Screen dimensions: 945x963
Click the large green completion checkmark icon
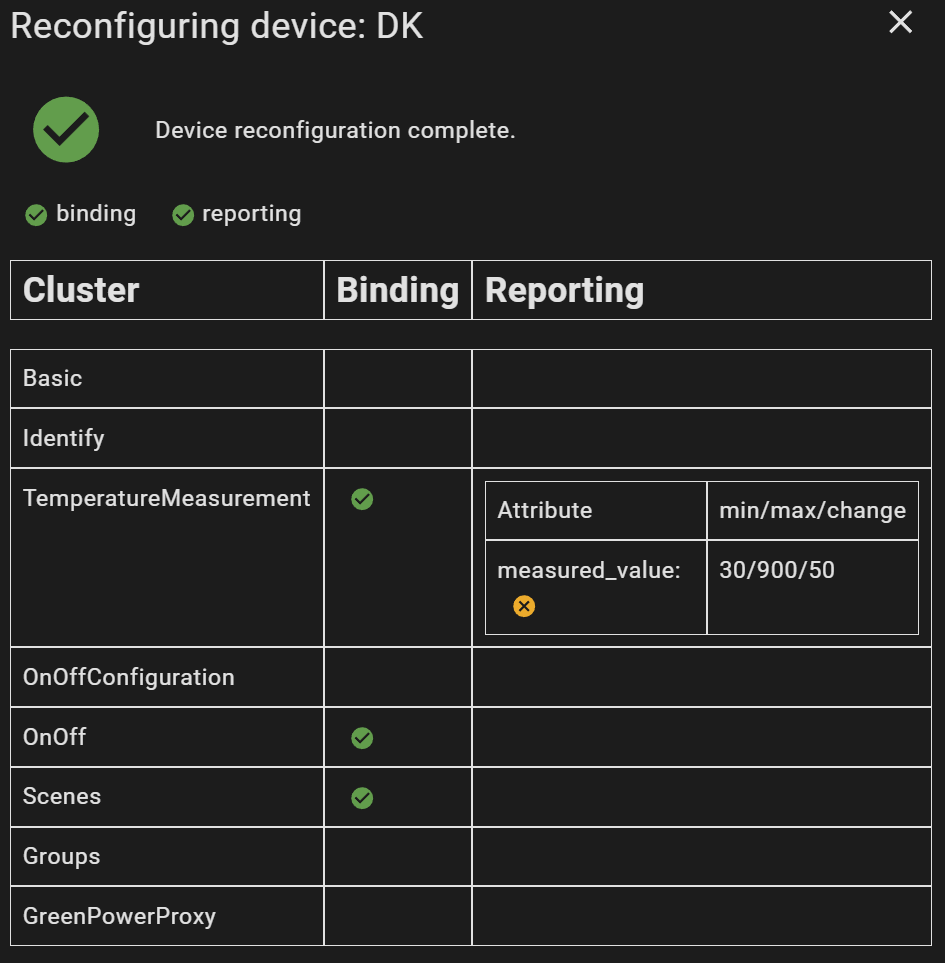(66, 130)
